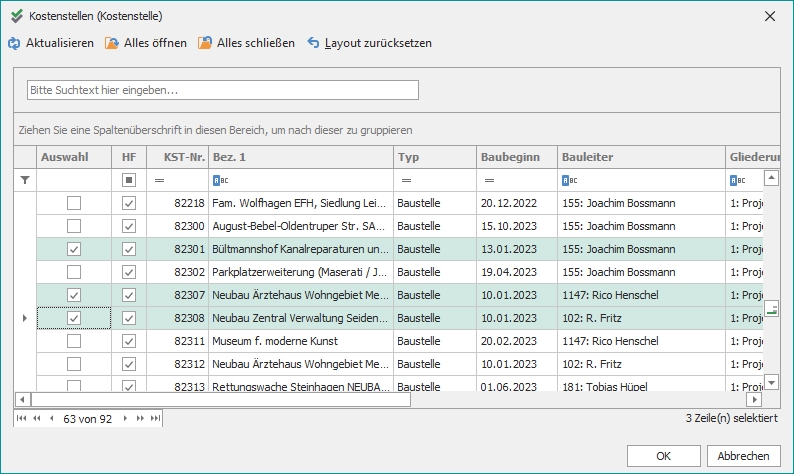Click the Abbrechen button

pos(743,455)
